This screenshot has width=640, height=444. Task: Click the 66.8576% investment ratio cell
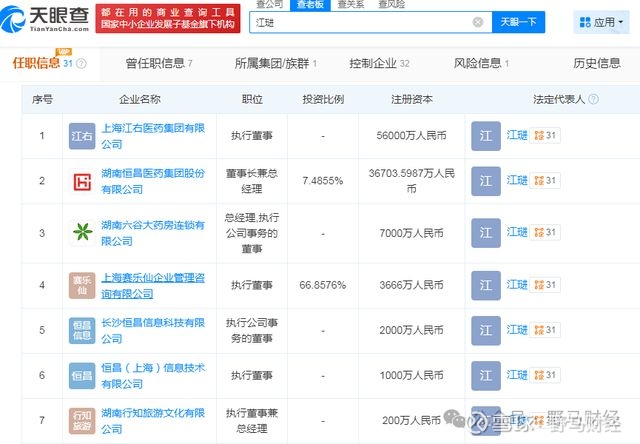322,285
